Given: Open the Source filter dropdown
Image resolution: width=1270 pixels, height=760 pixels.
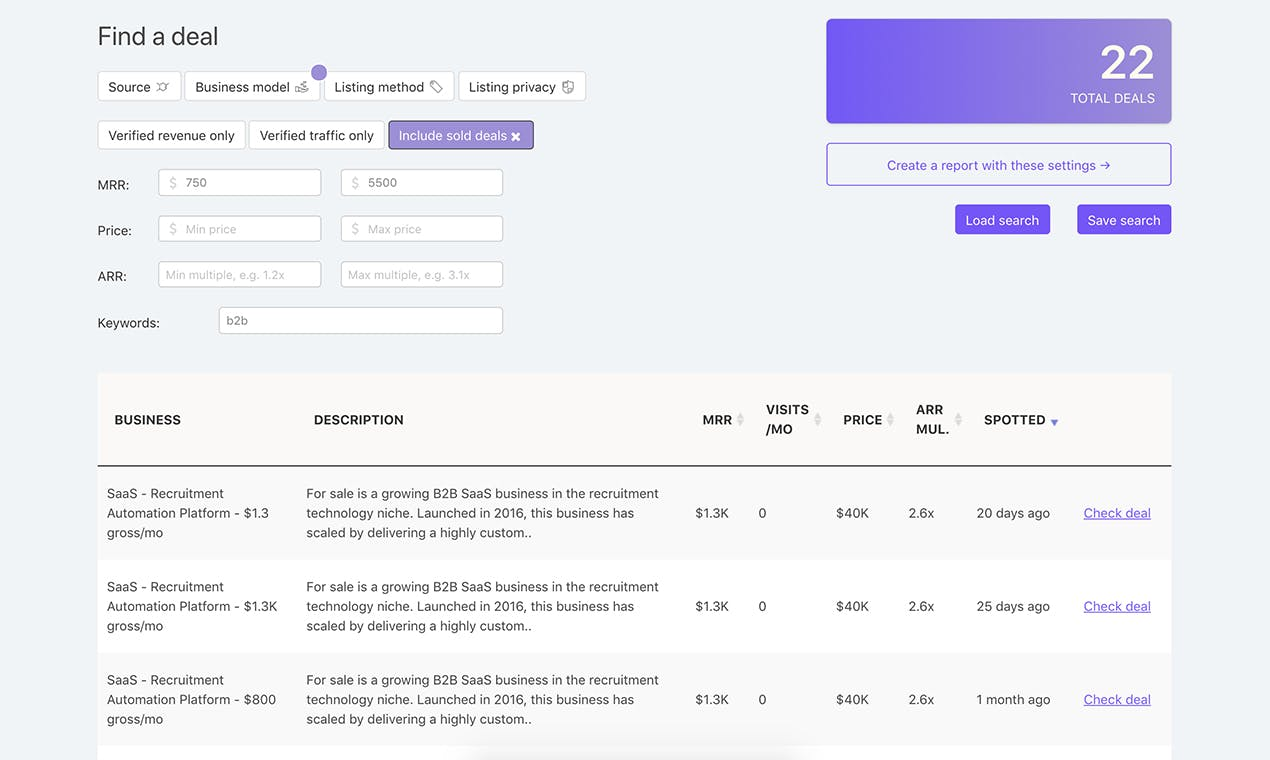Looking at the screenshot, I should pos(139,87).
